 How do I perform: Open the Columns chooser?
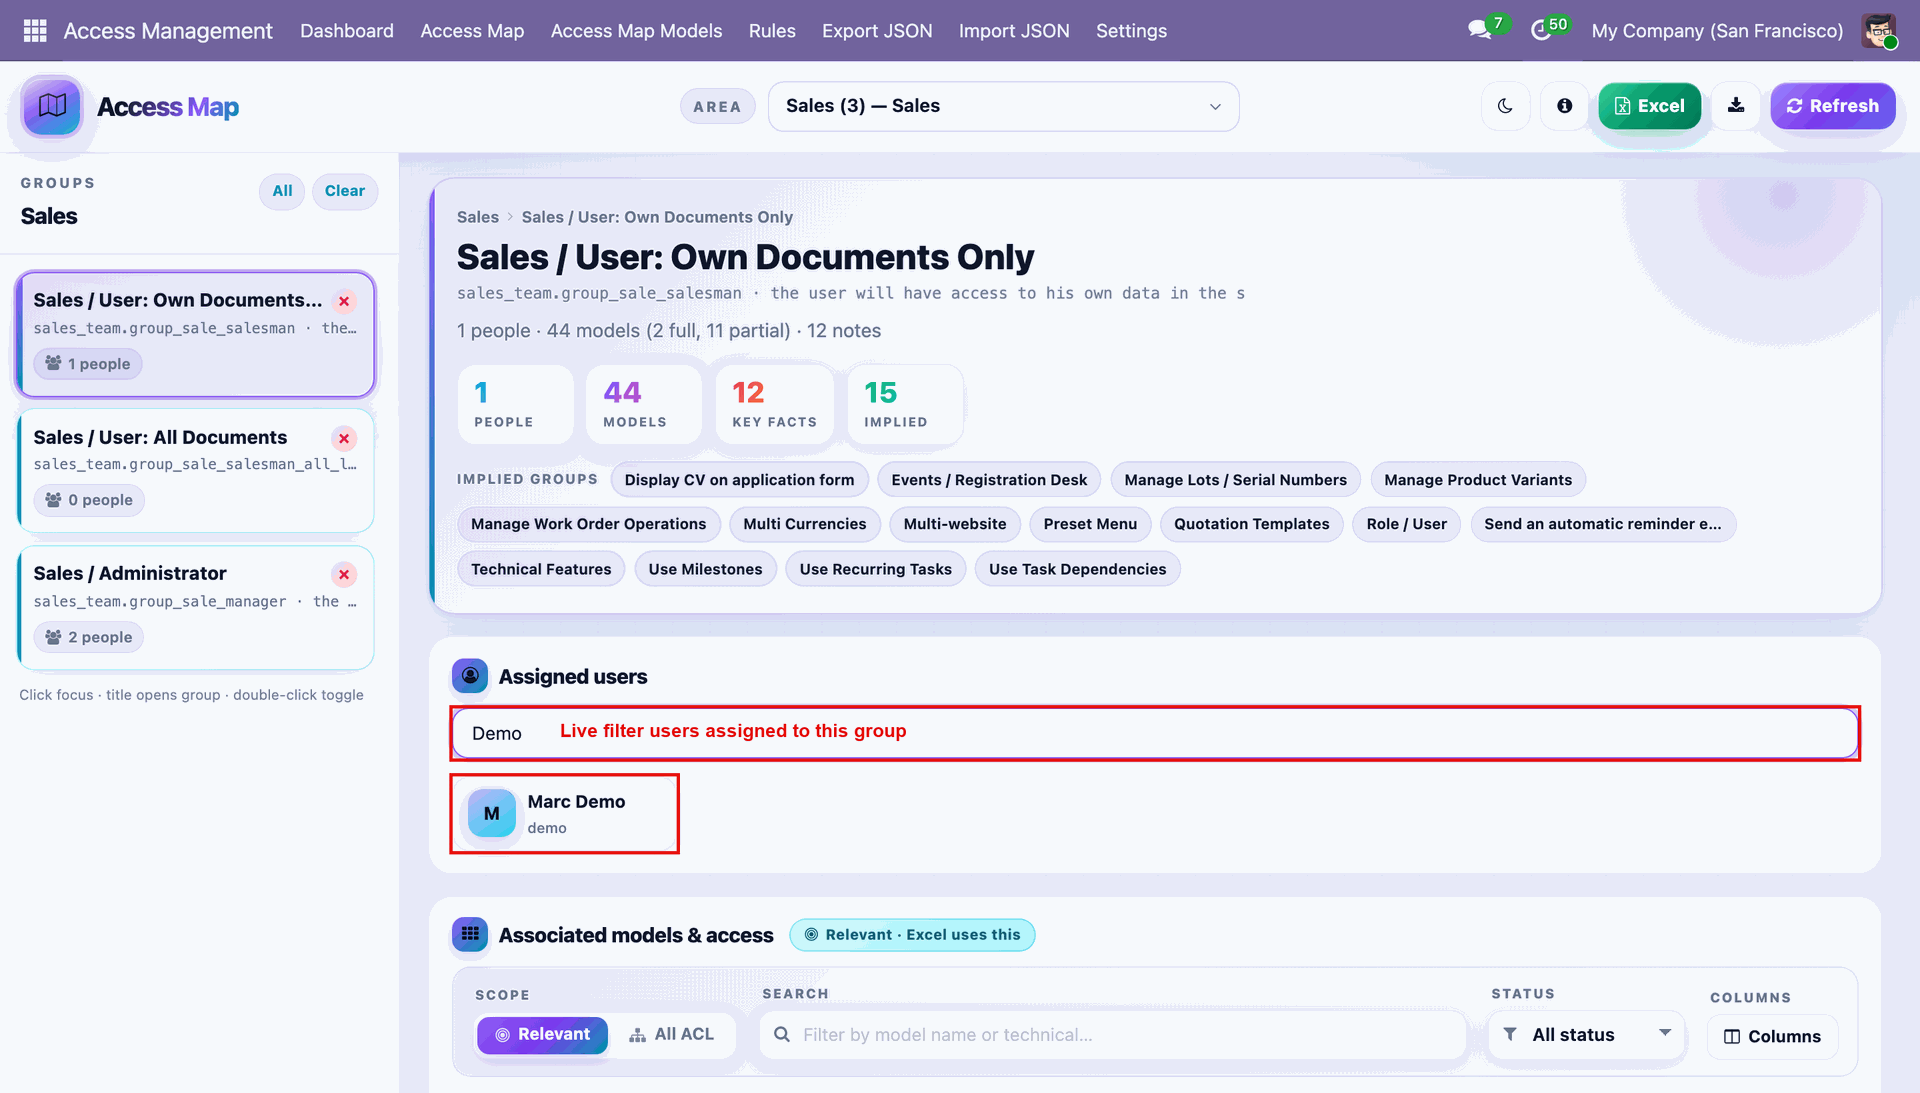pos(1772,1036)
